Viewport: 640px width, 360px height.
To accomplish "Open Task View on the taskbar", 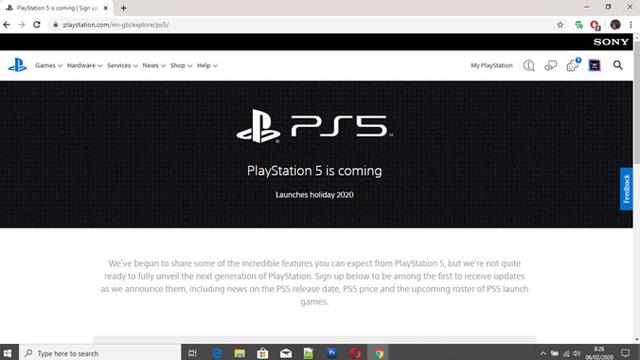I will tap(192, 353).
